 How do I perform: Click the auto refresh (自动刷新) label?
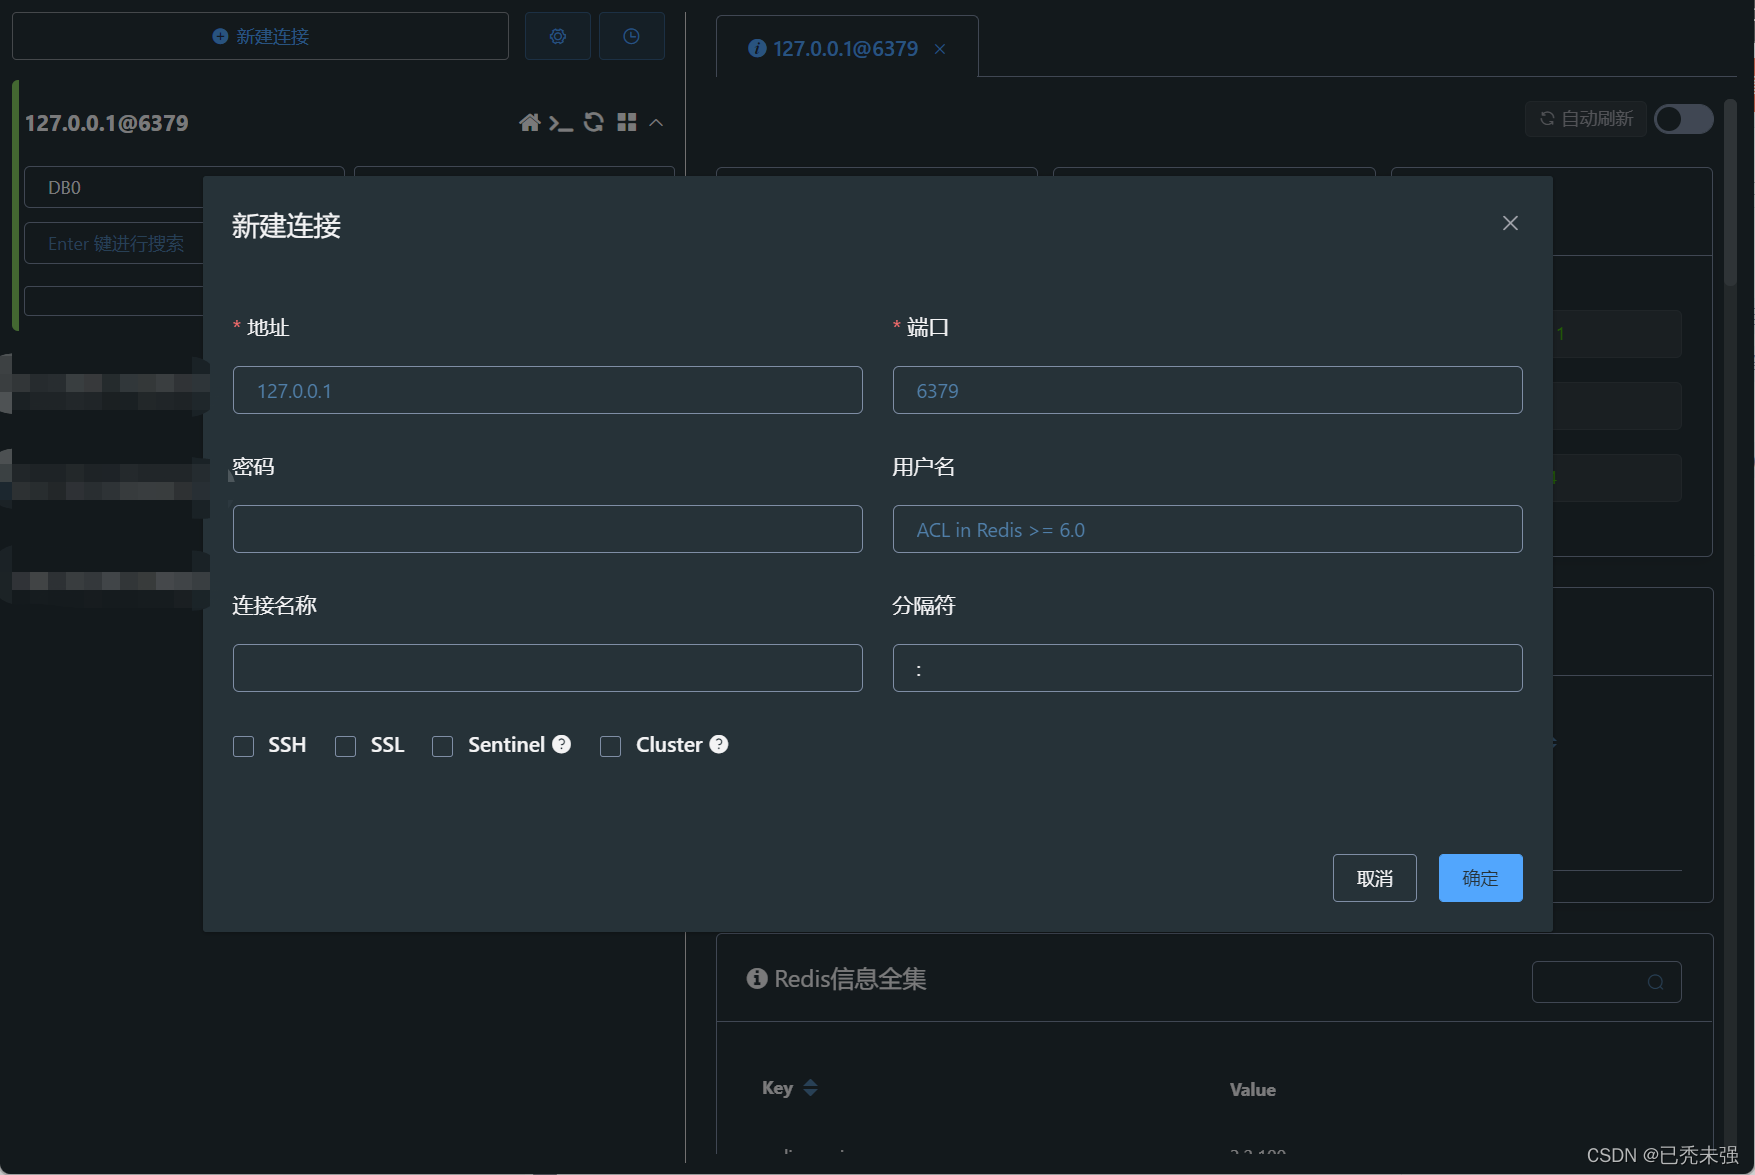point(1586,119)
